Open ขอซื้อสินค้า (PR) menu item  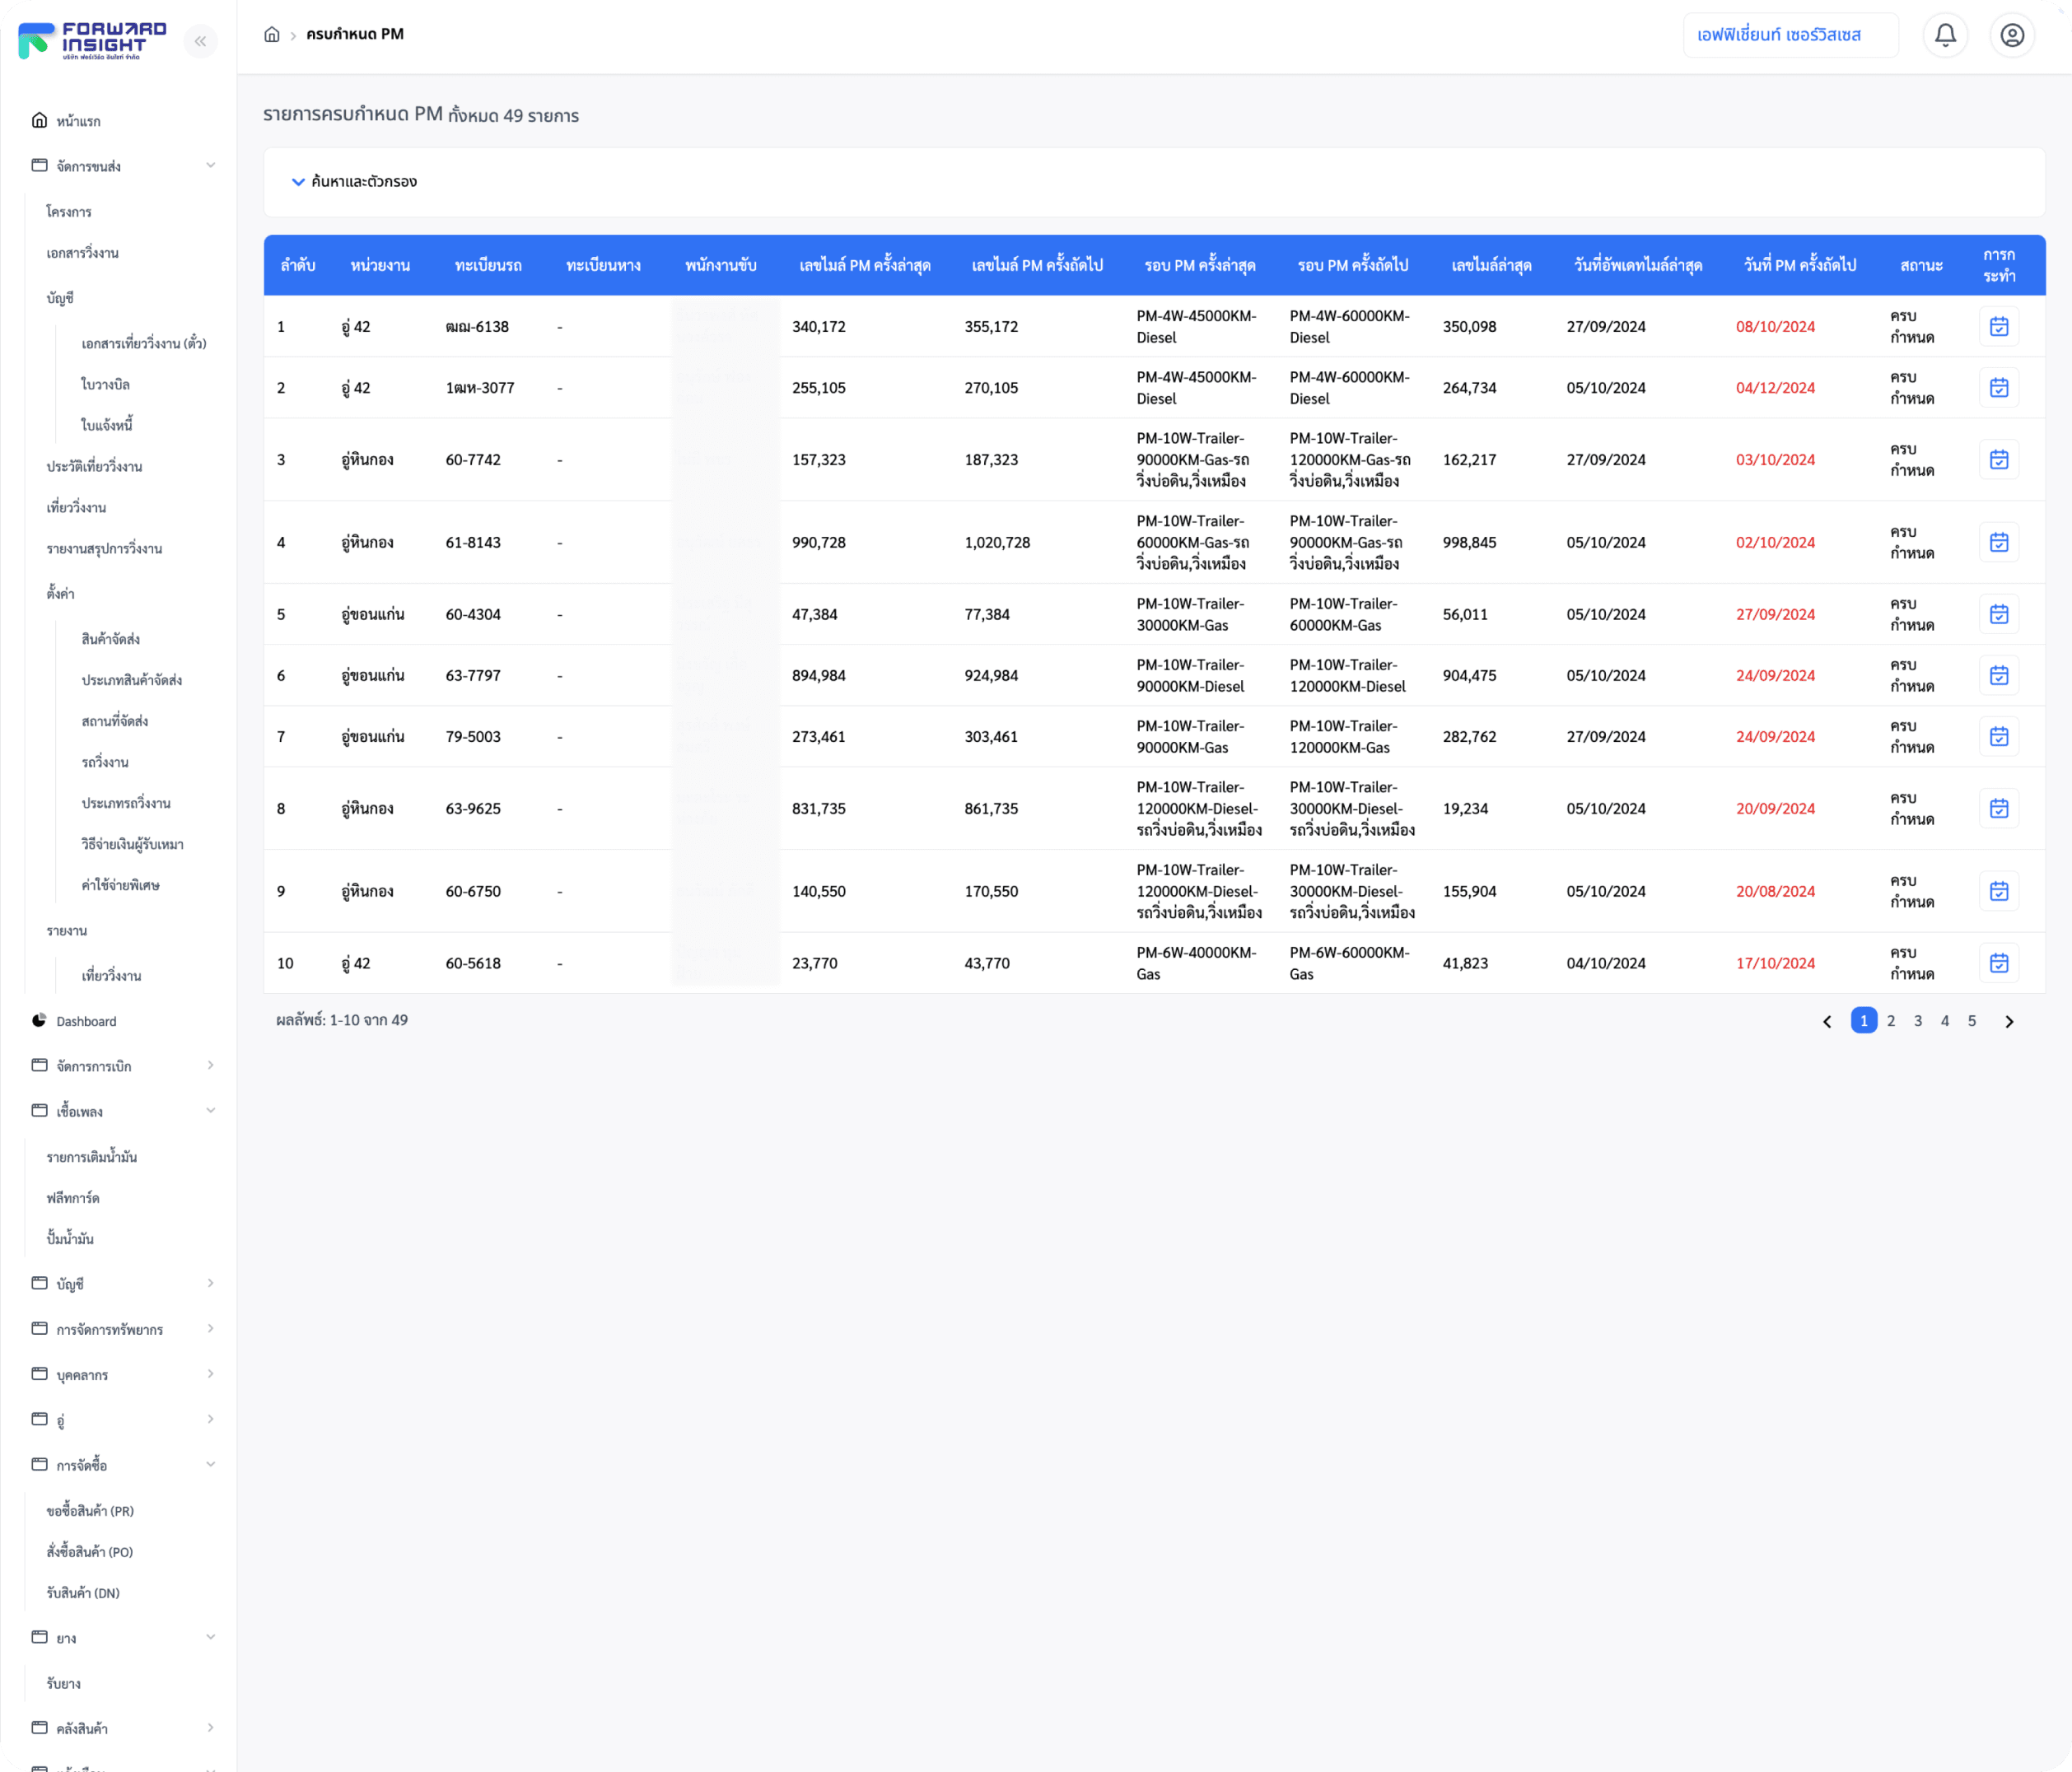point(90,1511)
